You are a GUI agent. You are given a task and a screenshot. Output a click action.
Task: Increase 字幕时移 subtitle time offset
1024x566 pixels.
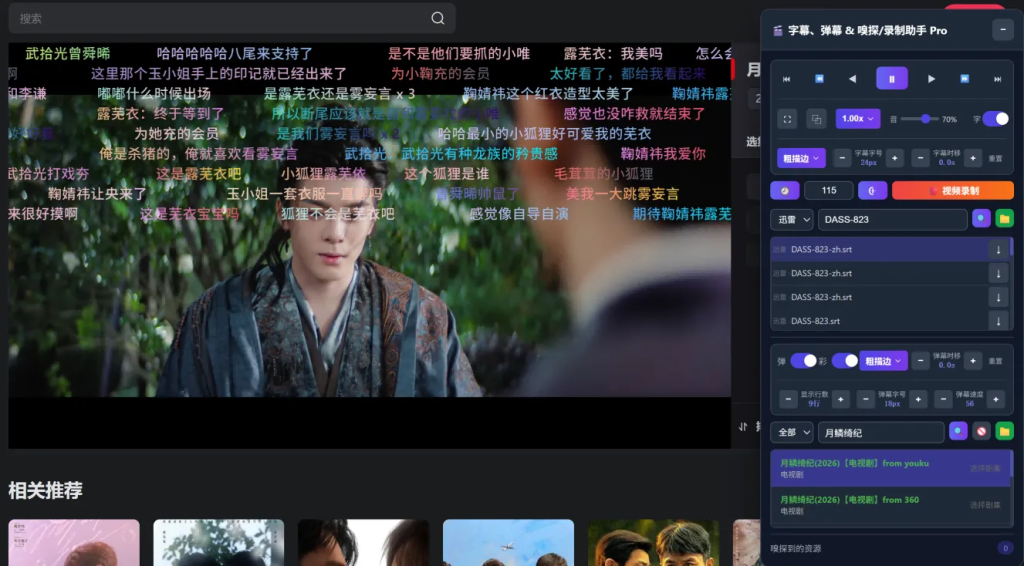click(x=973, y=158)
